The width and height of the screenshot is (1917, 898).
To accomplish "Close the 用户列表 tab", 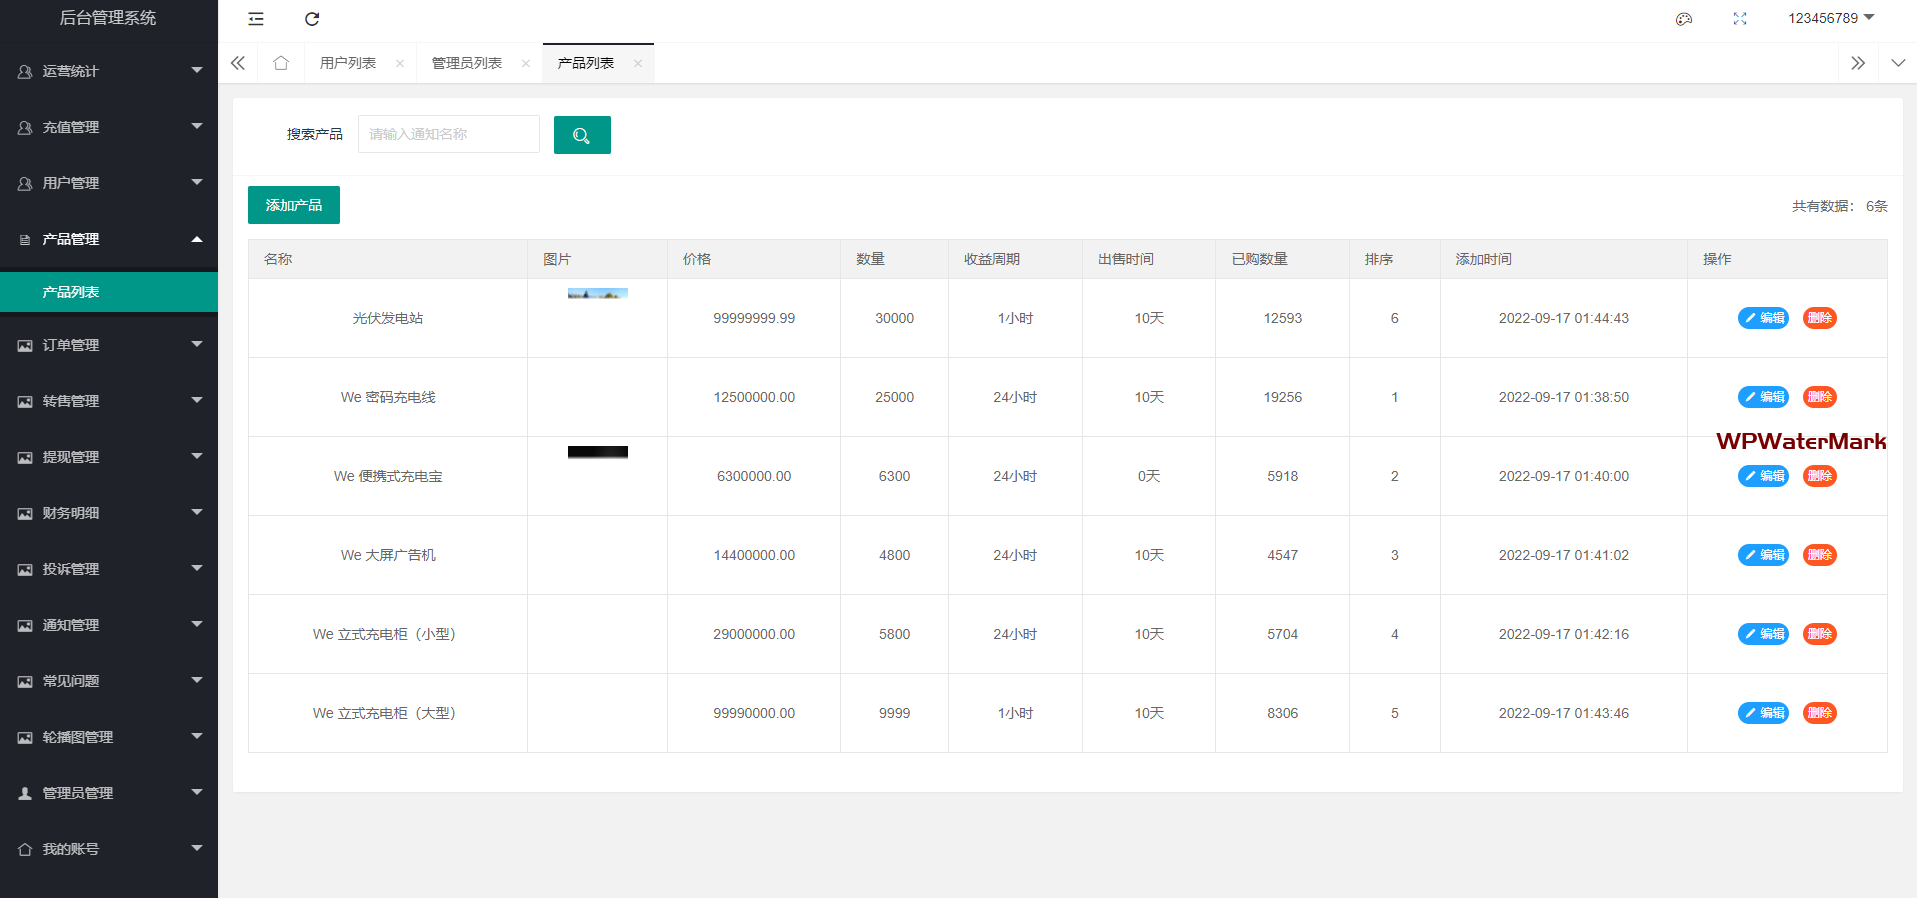I will [x=400, y=63].
